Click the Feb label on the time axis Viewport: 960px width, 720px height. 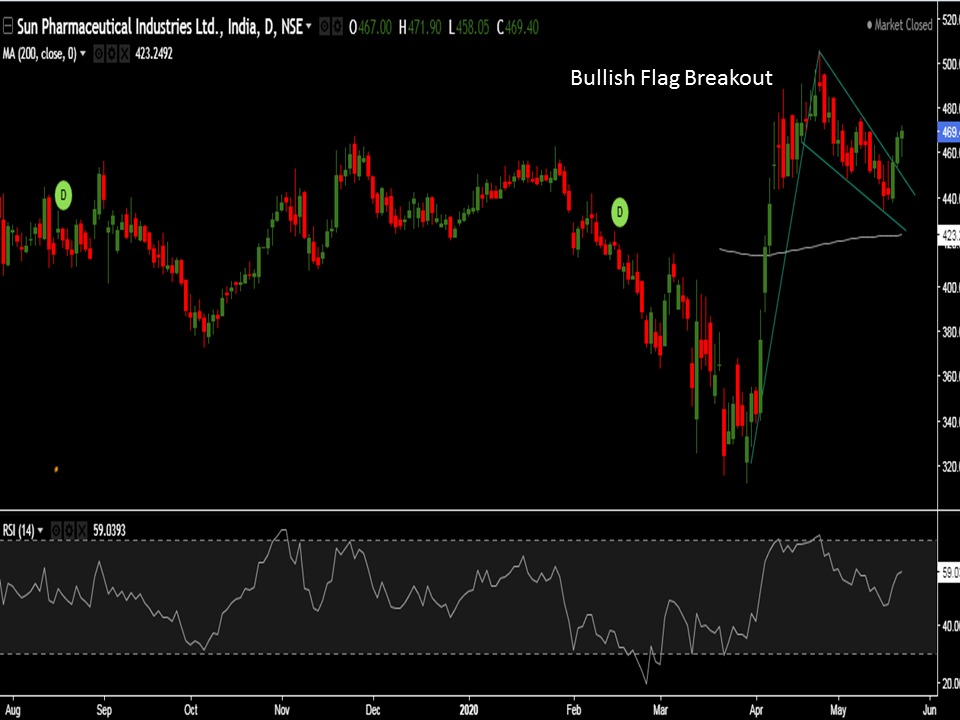click(574, 710)
